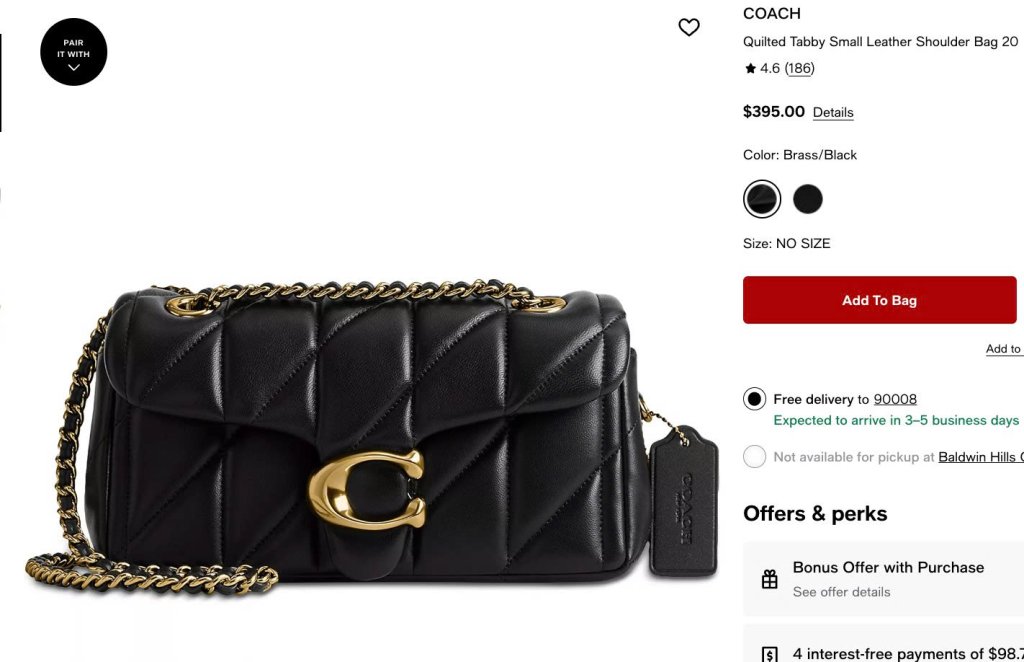Click the Add To Bag button

point(879,300)
